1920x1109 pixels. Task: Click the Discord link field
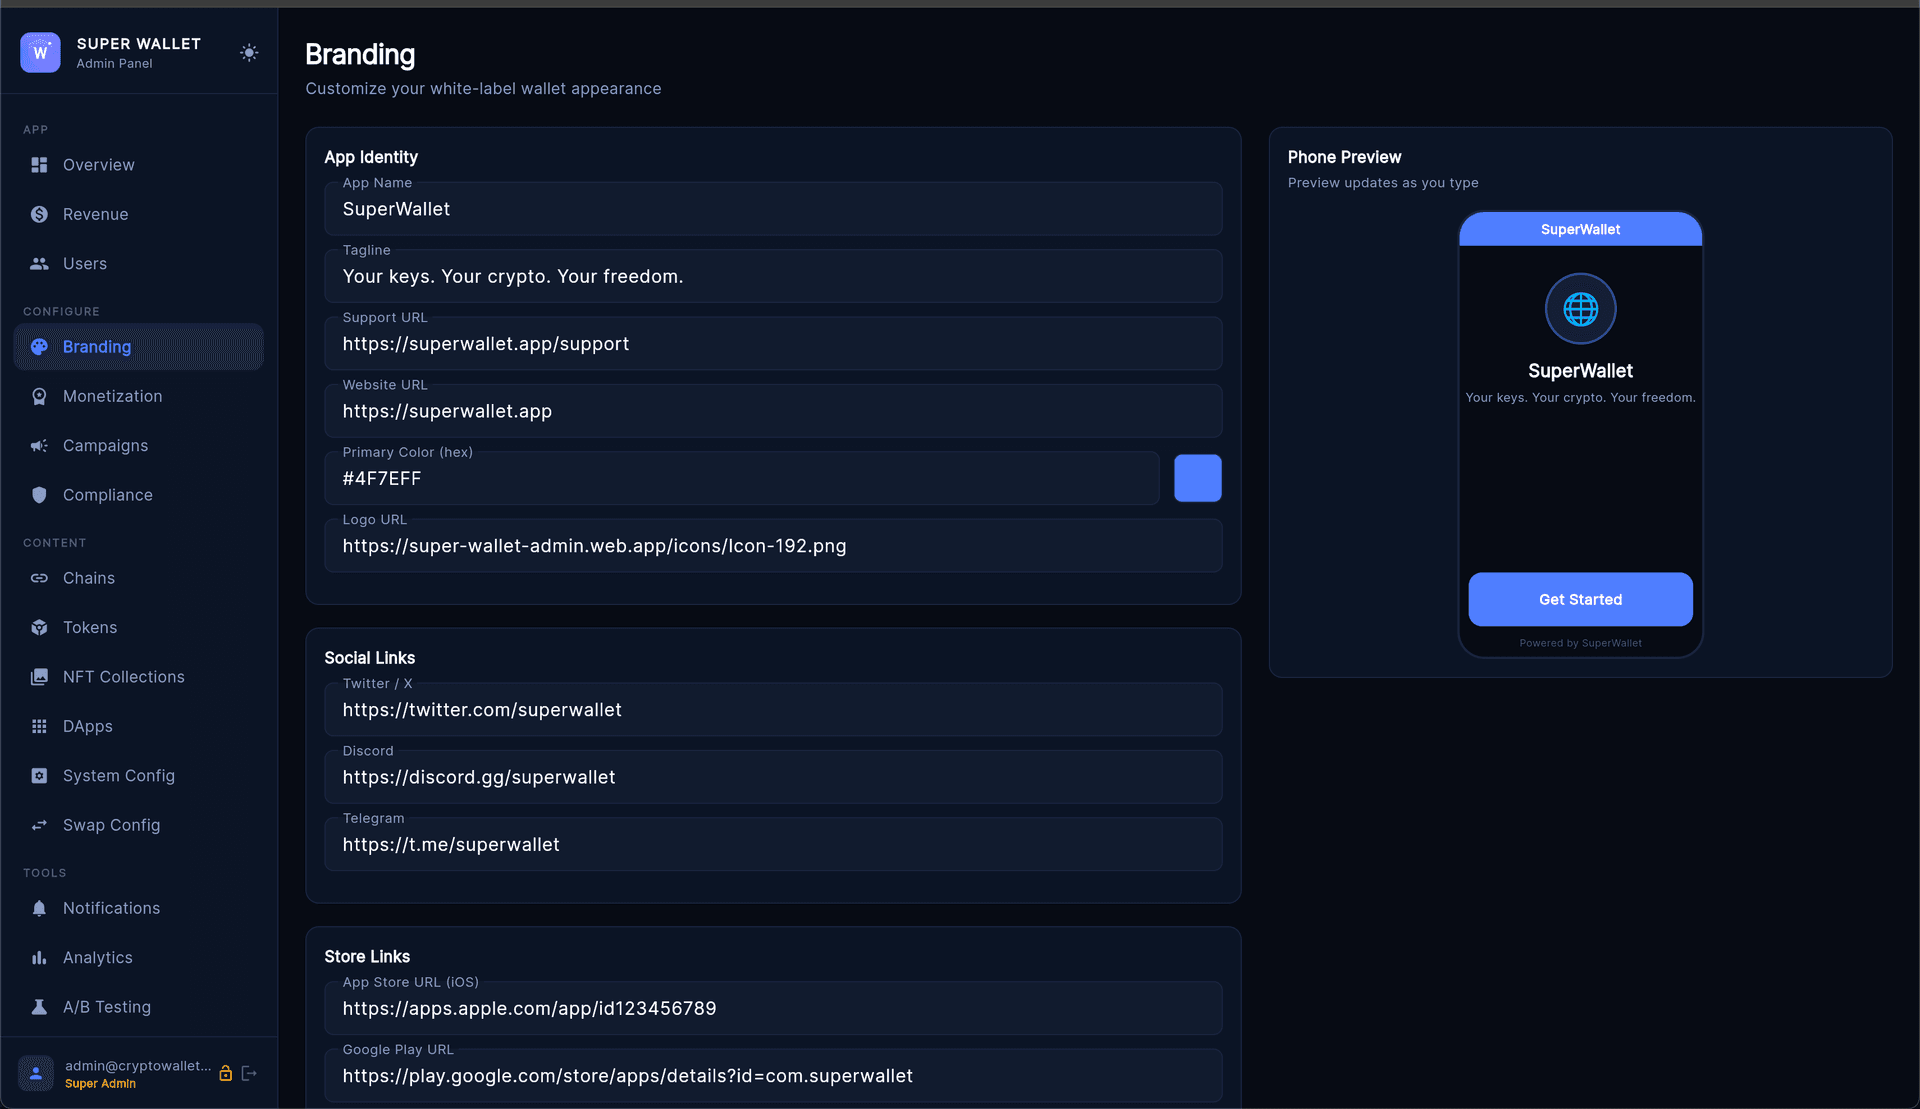coord(773,777)
